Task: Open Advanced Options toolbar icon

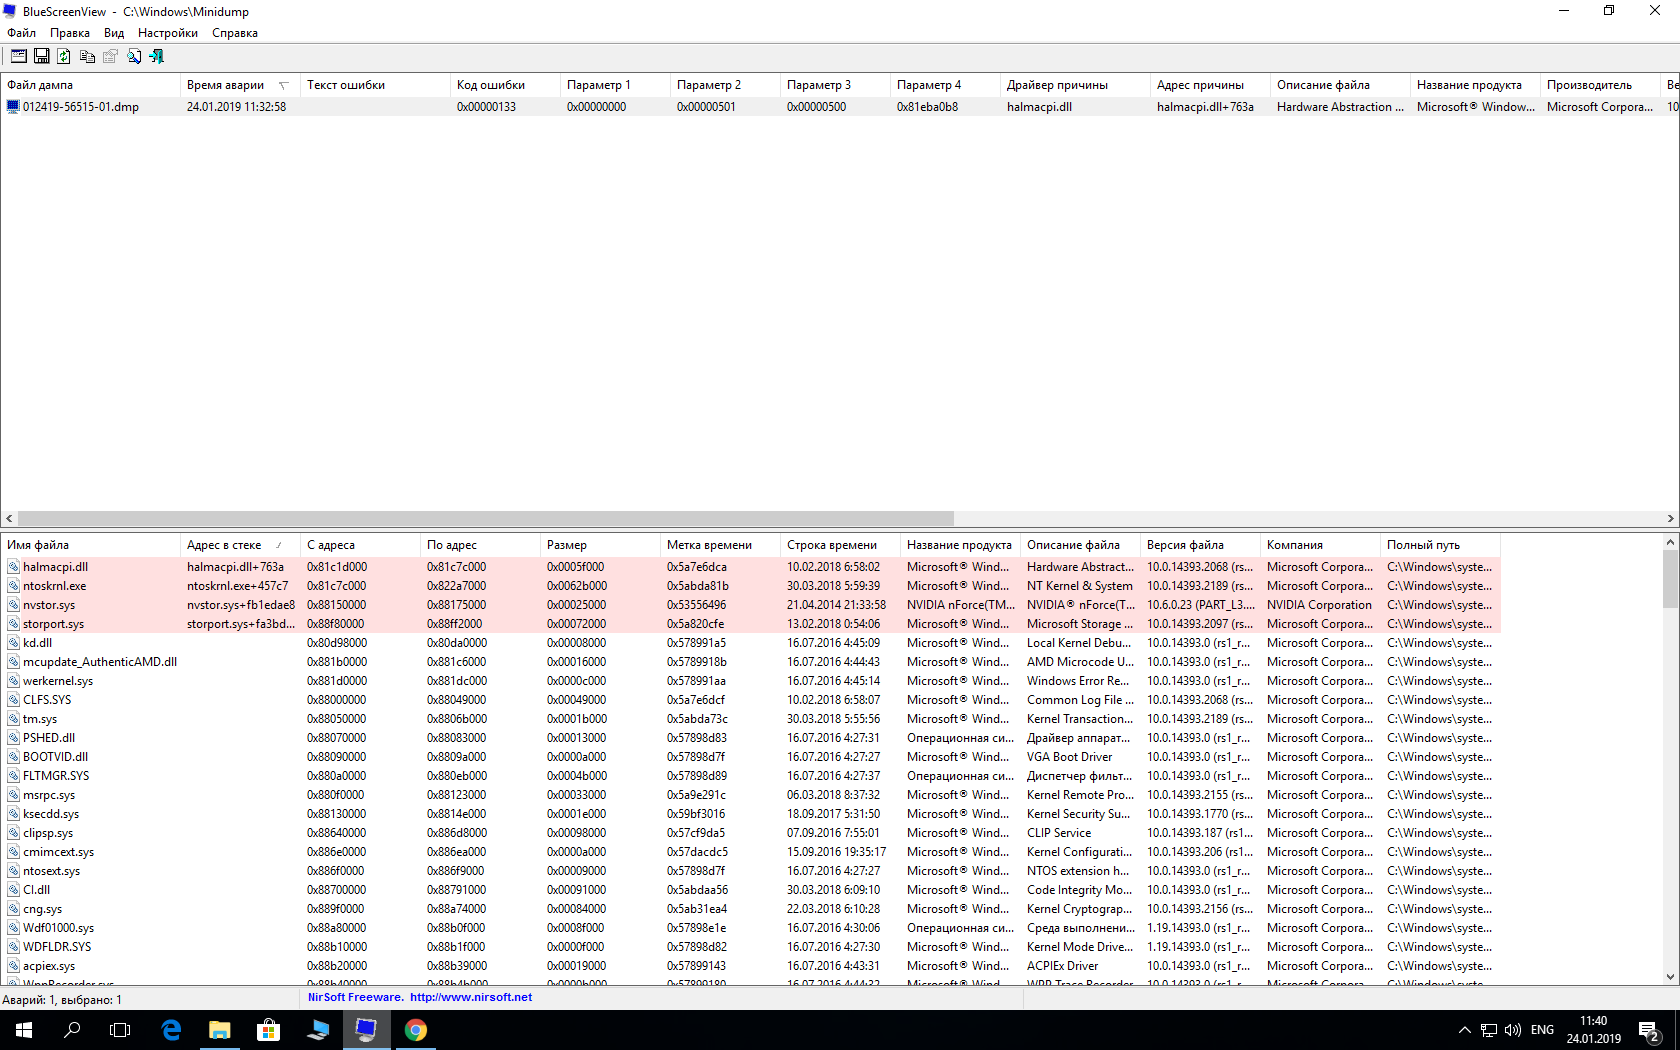Action: [x=19, y=57]
